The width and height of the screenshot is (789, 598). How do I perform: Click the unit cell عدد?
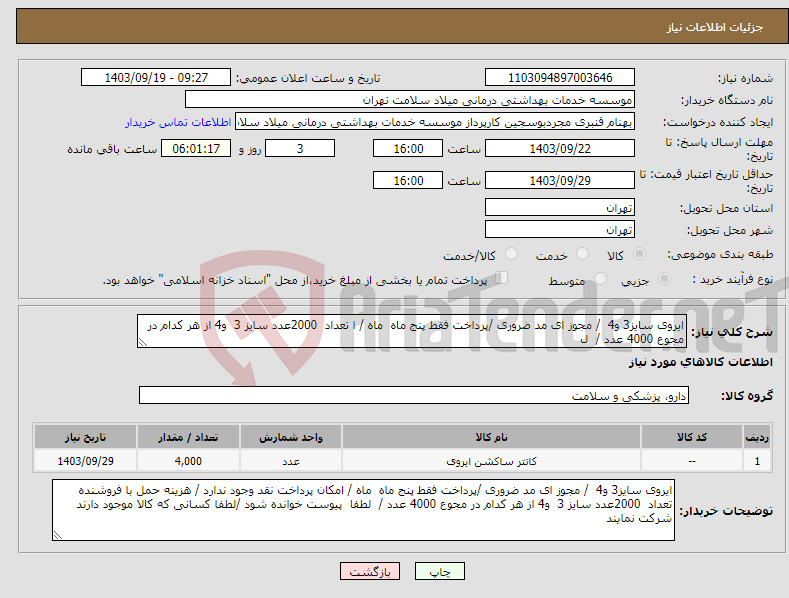291,461
